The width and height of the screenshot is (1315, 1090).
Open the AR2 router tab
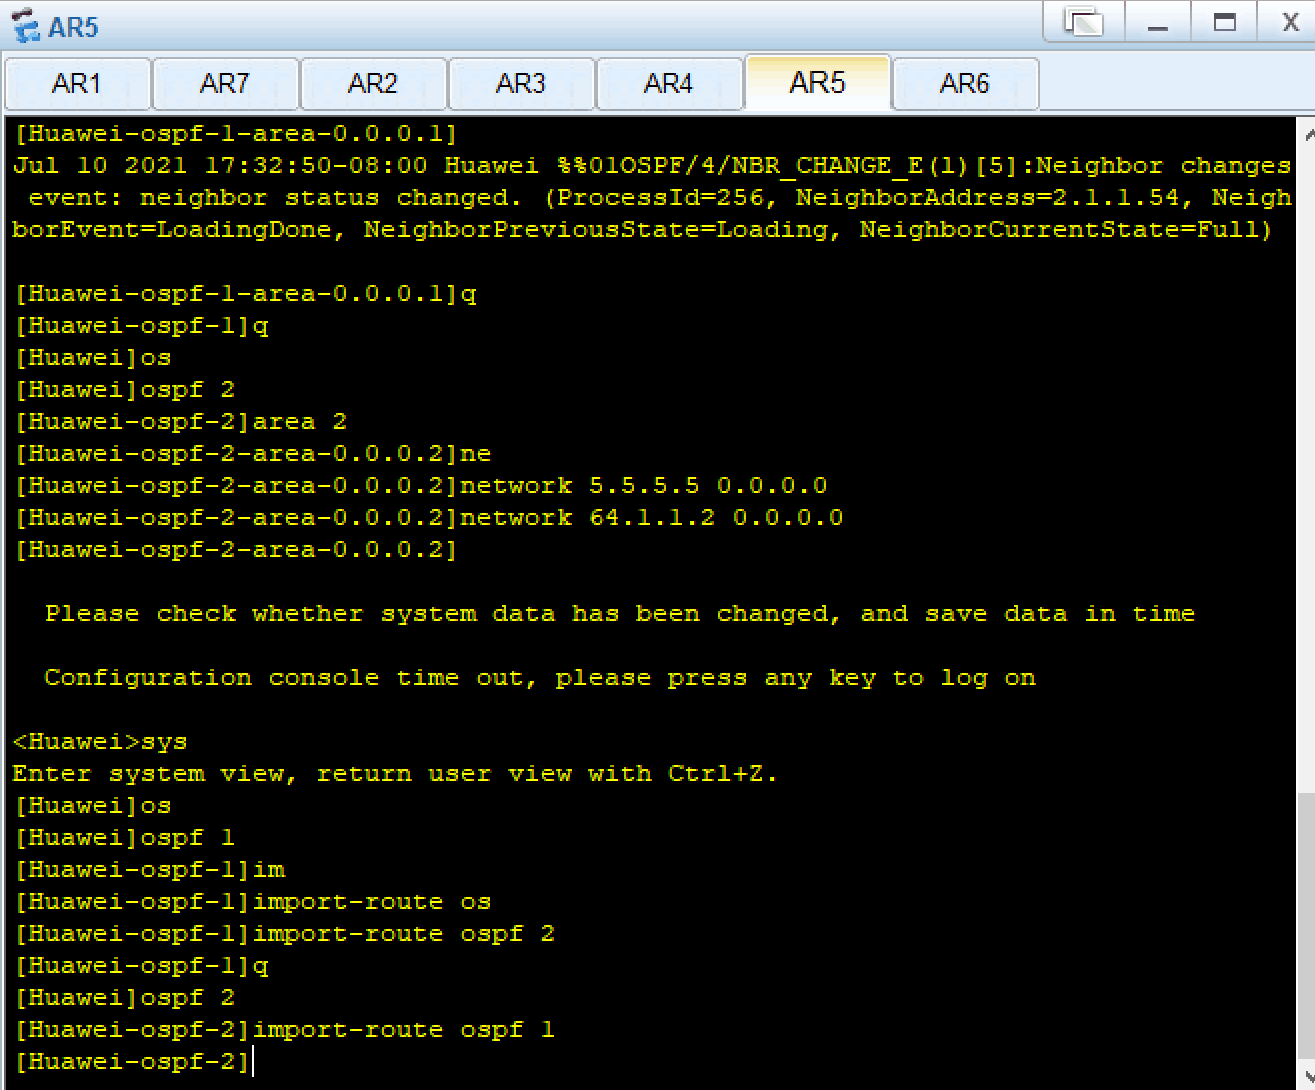click(373, 83)
